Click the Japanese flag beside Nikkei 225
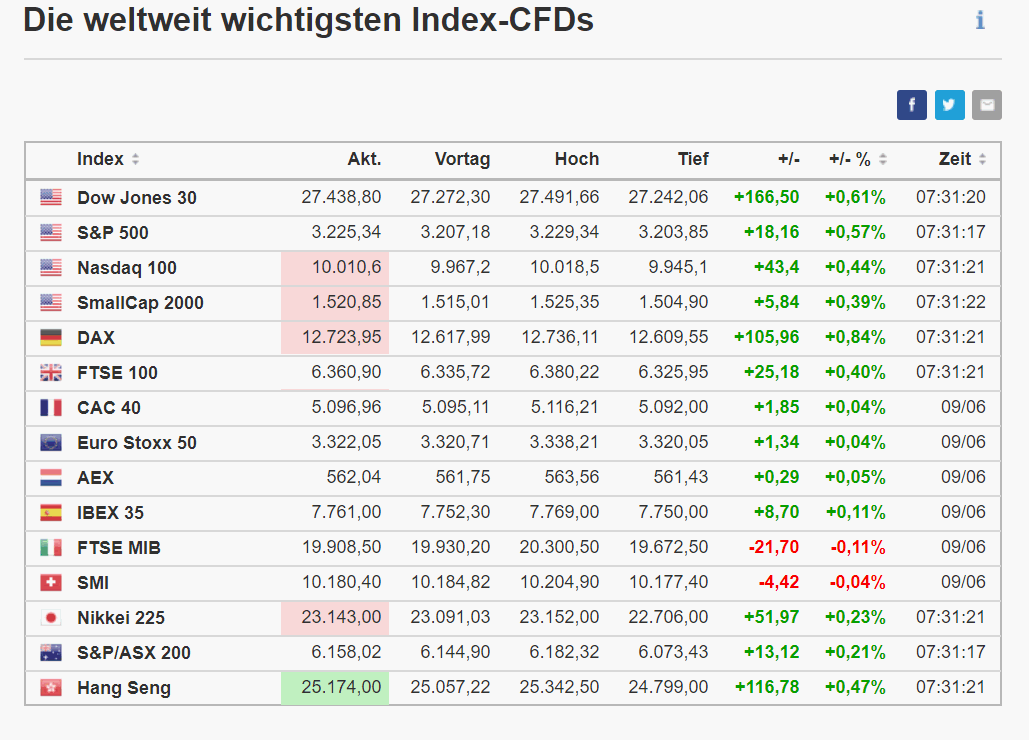1029x740 pixels. 51,618
